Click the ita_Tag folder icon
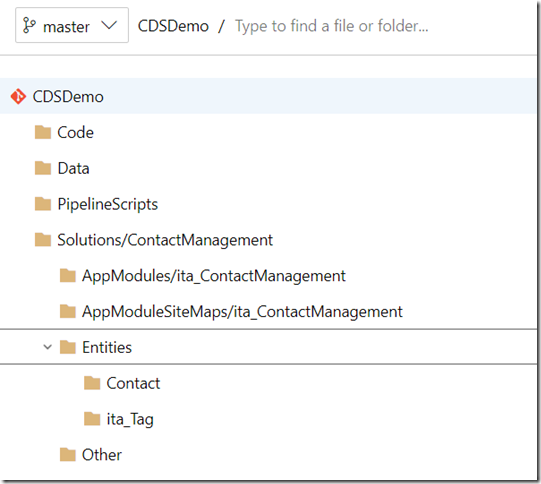 (92, 419)
